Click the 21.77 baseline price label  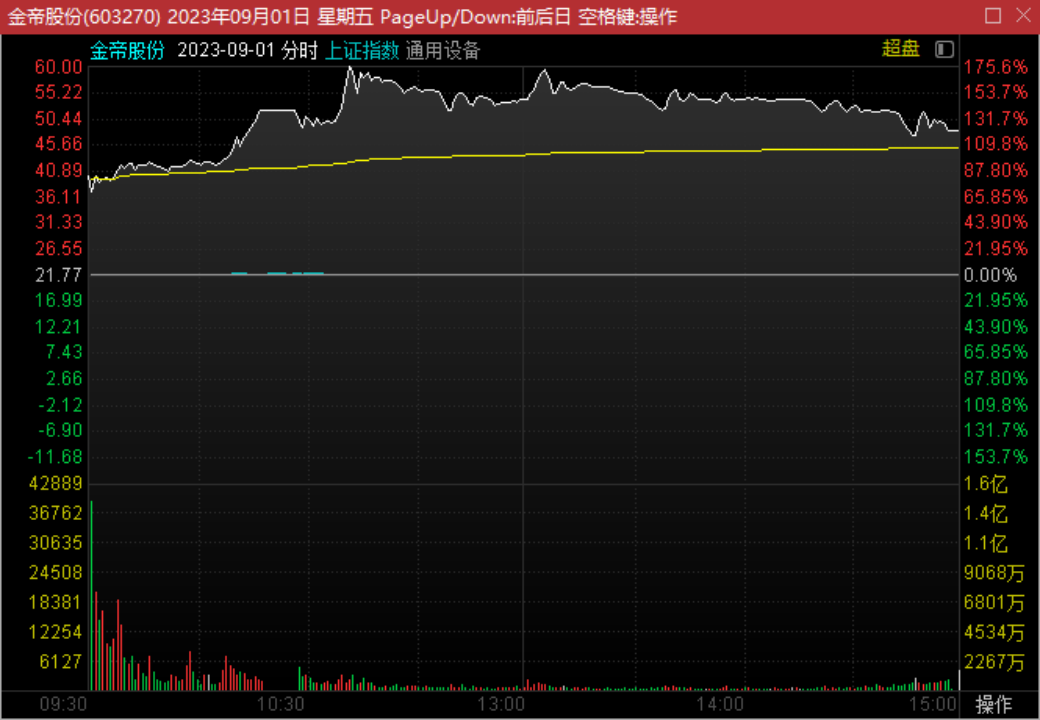click(58, 274)
